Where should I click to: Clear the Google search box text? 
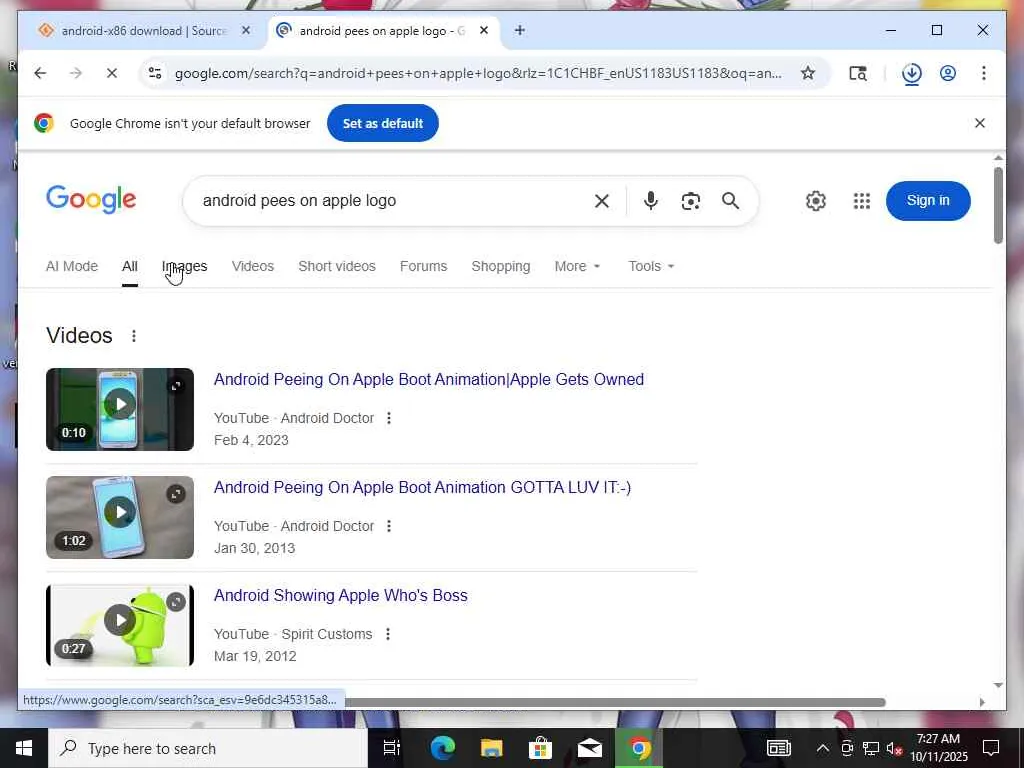coord(601,200)
